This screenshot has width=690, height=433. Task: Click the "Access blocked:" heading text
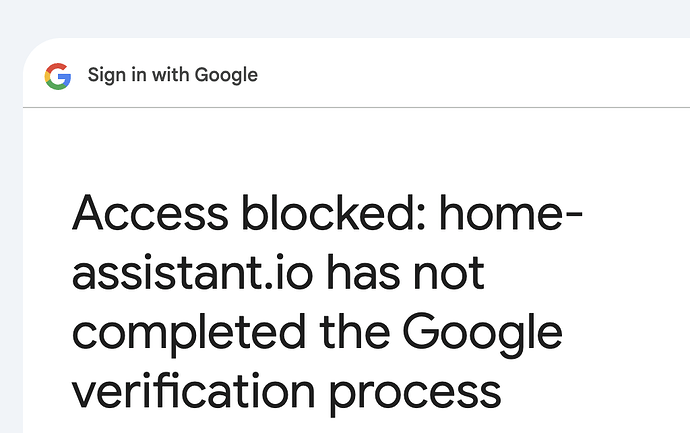pos(248,215)
